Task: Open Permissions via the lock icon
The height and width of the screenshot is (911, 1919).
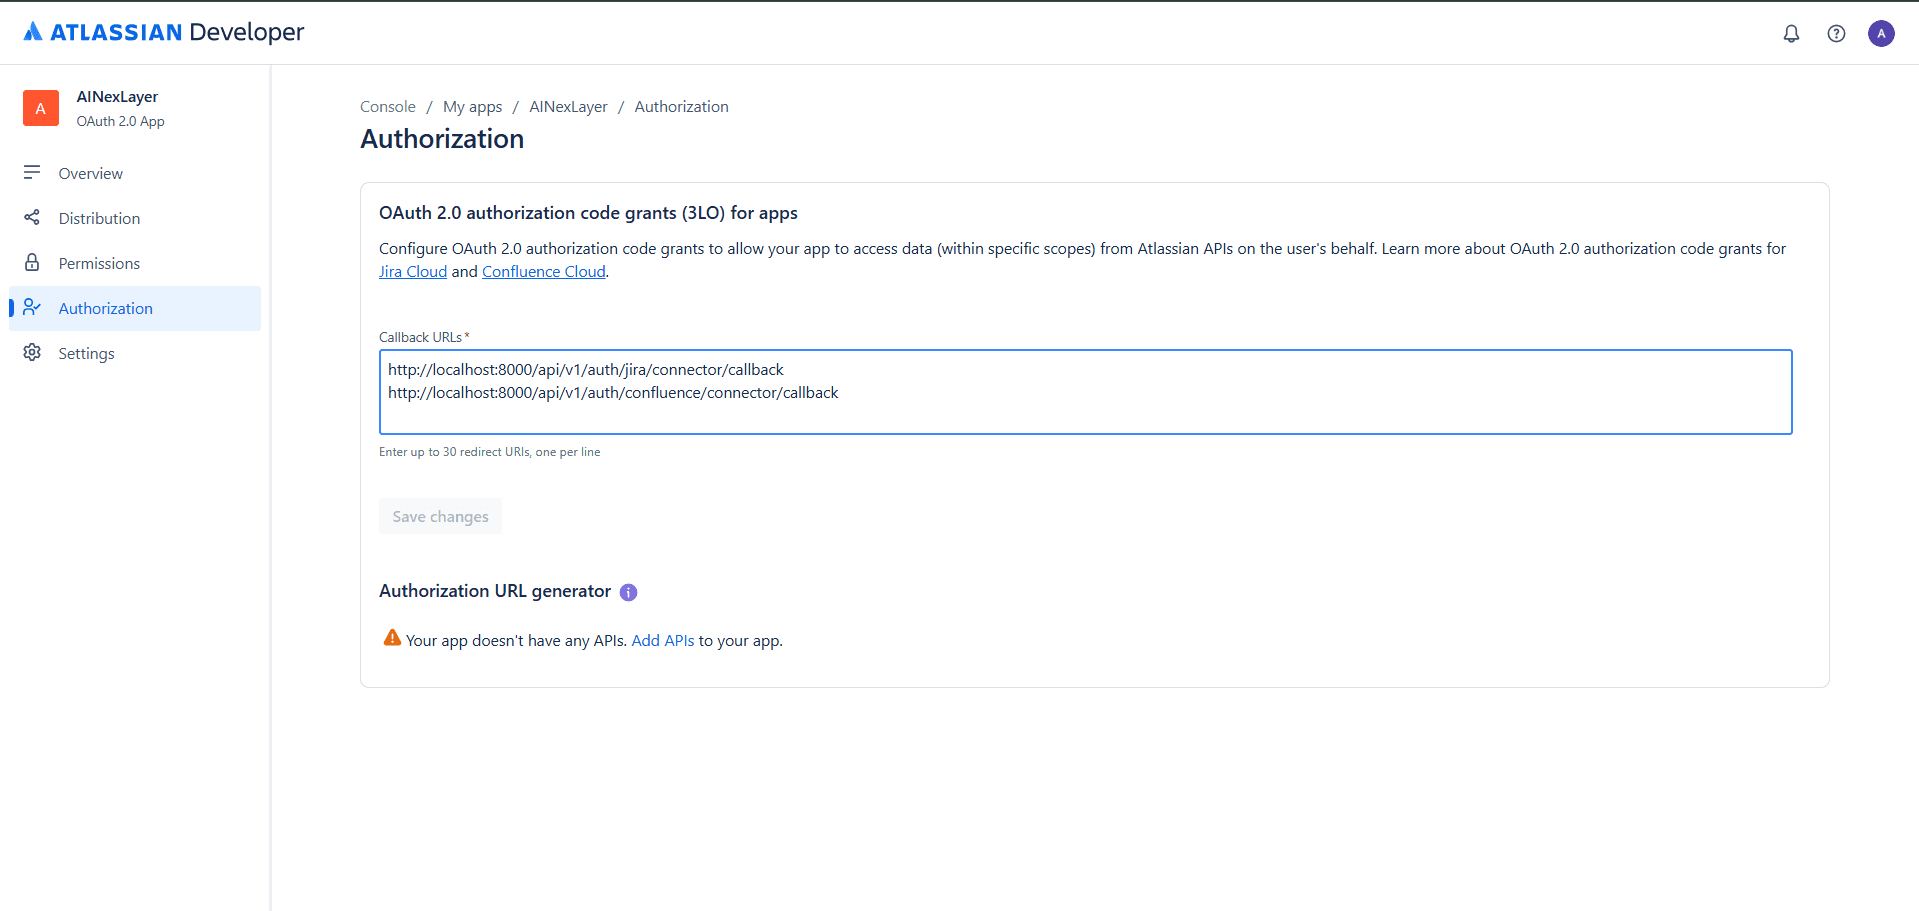Action: point(32,262)
